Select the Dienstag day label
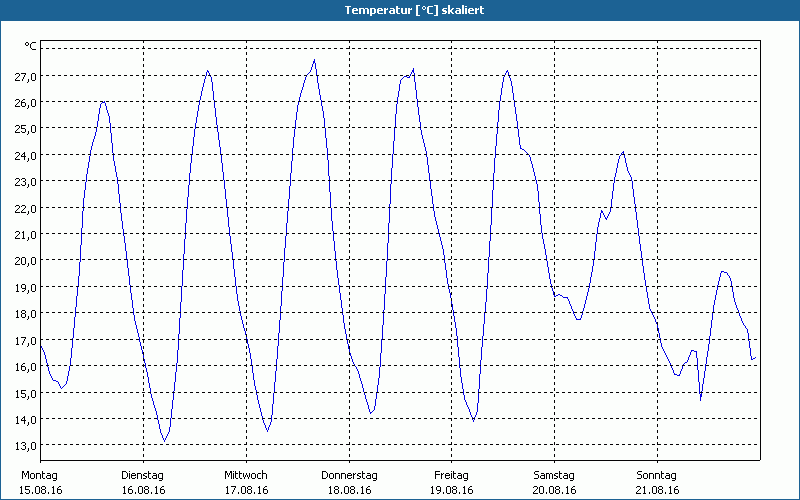The image size is (800, 500). pyautogui.click(x=142, y=475)
